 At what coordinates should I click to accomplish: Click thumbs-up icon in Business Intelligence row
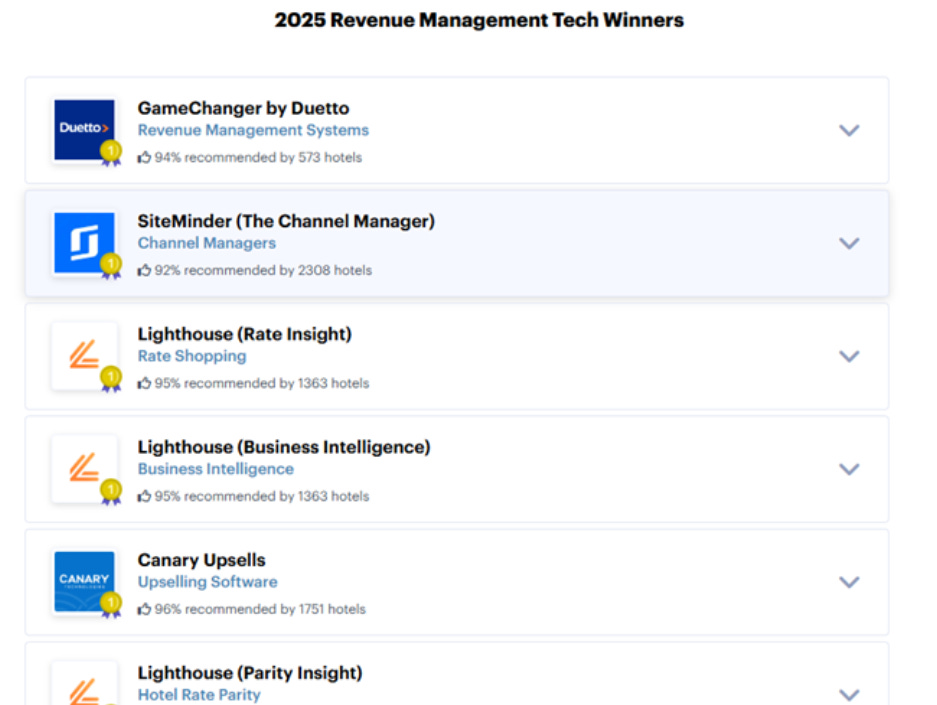[x=144, y=496]
